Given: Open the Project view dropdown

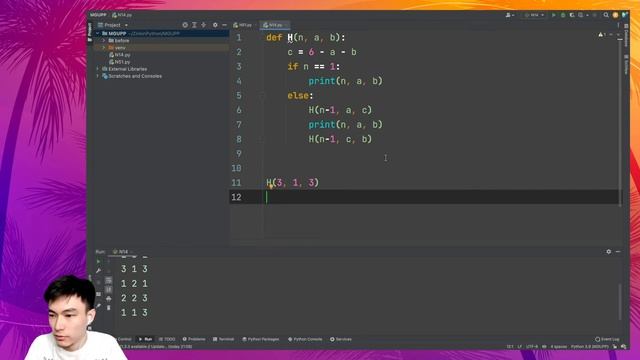Looking at the screenshot, I should pos(113,25).
